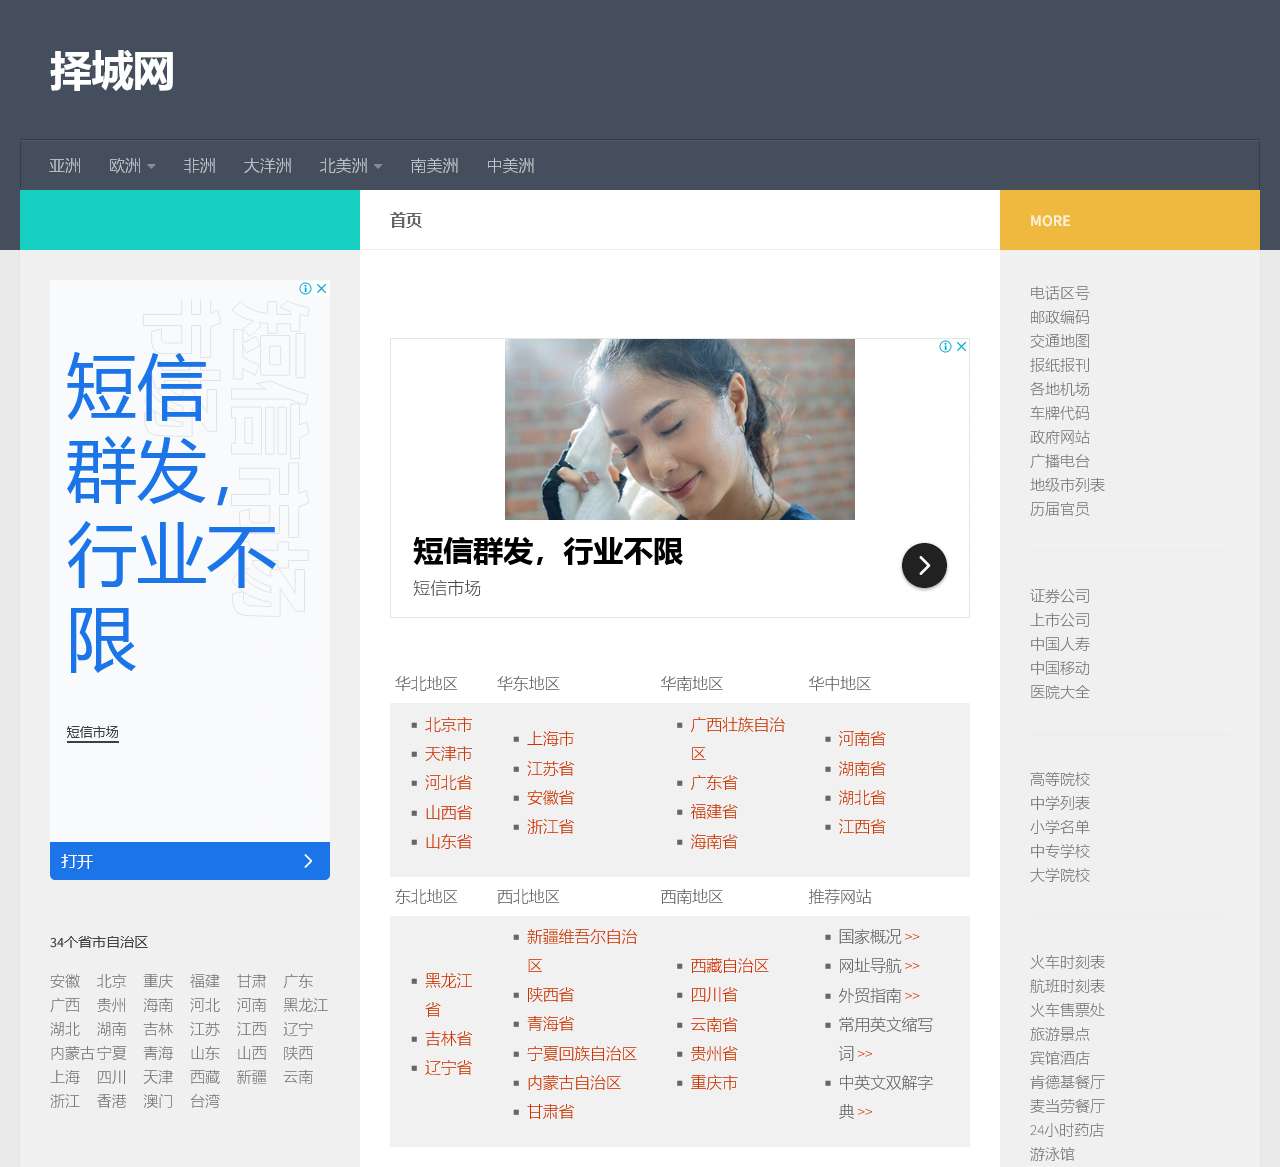Select 南美洲 in the navigation bar

coord(434,166)
